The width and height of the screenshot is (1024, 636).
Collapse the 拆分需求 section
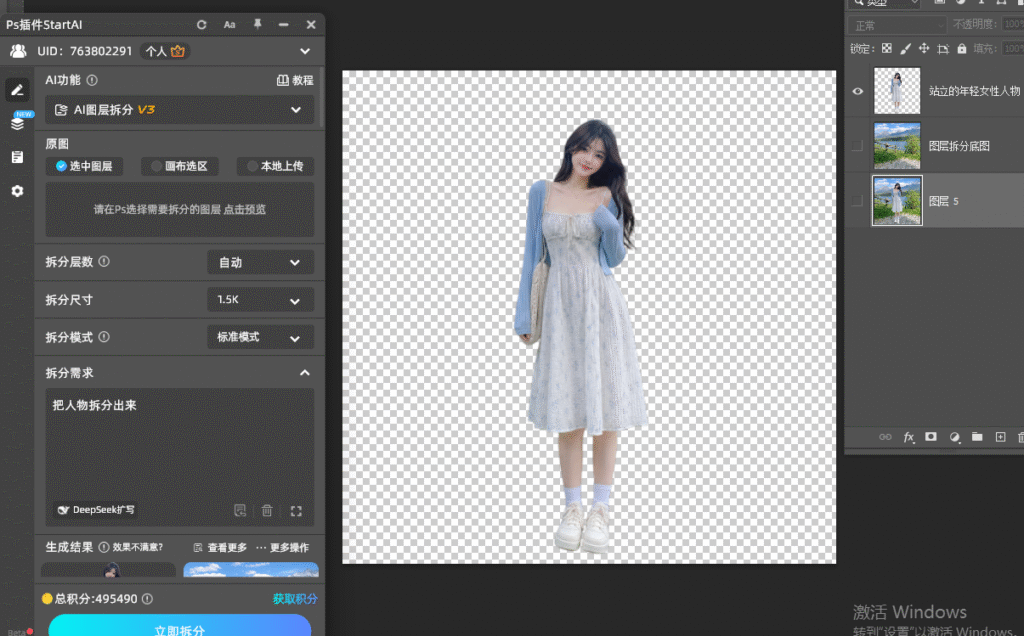[304, 373]
